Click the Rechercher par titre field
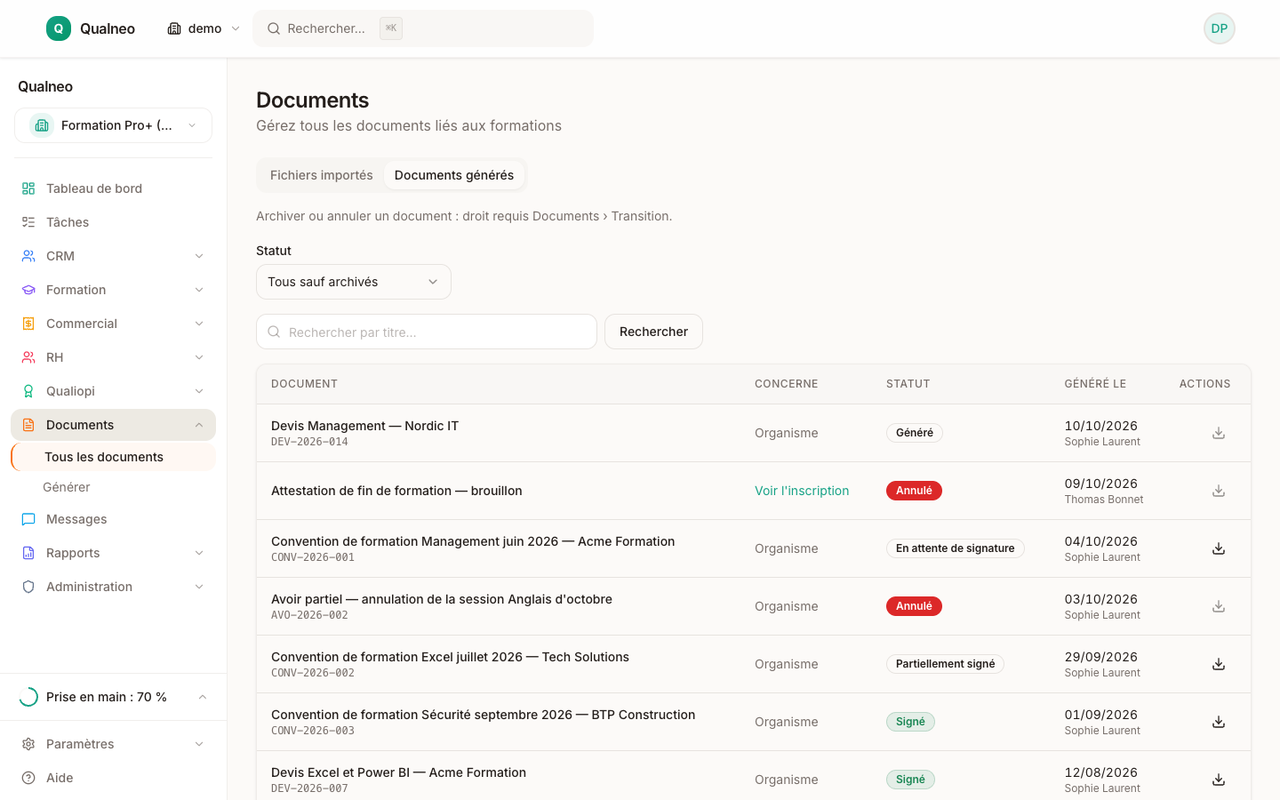This screenshot has height=800, width=1280. coord(427,332)
